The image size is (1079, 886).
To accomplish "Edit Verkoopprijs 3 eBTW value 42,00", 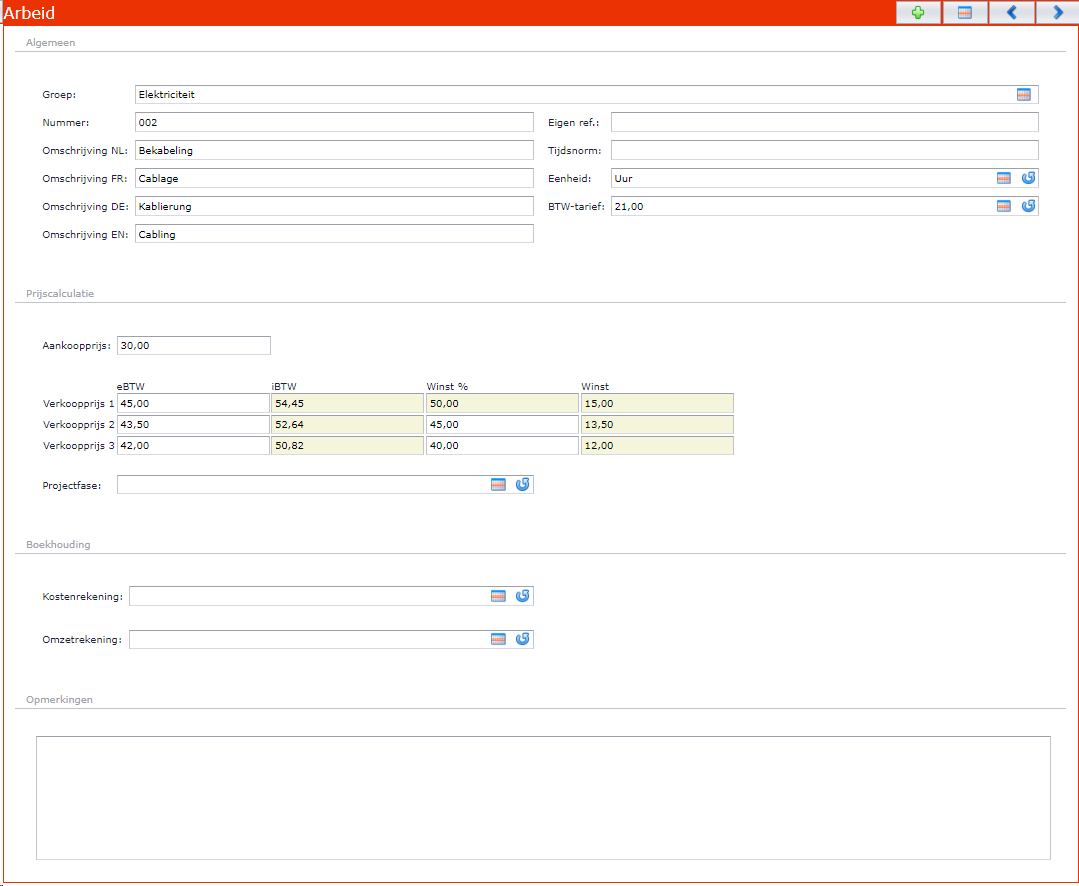I will pyautogui.click(x=193, y=446).
